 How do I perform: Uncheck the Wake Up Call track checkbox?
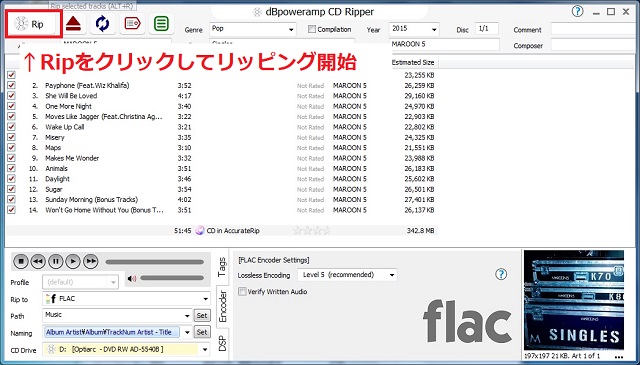pos(11,127)
